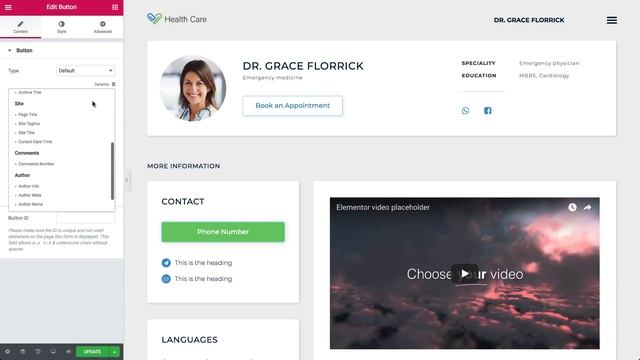Switch to the Style tab
The width and height of the screenshot is (640, 360).
(x=61, y=27)
